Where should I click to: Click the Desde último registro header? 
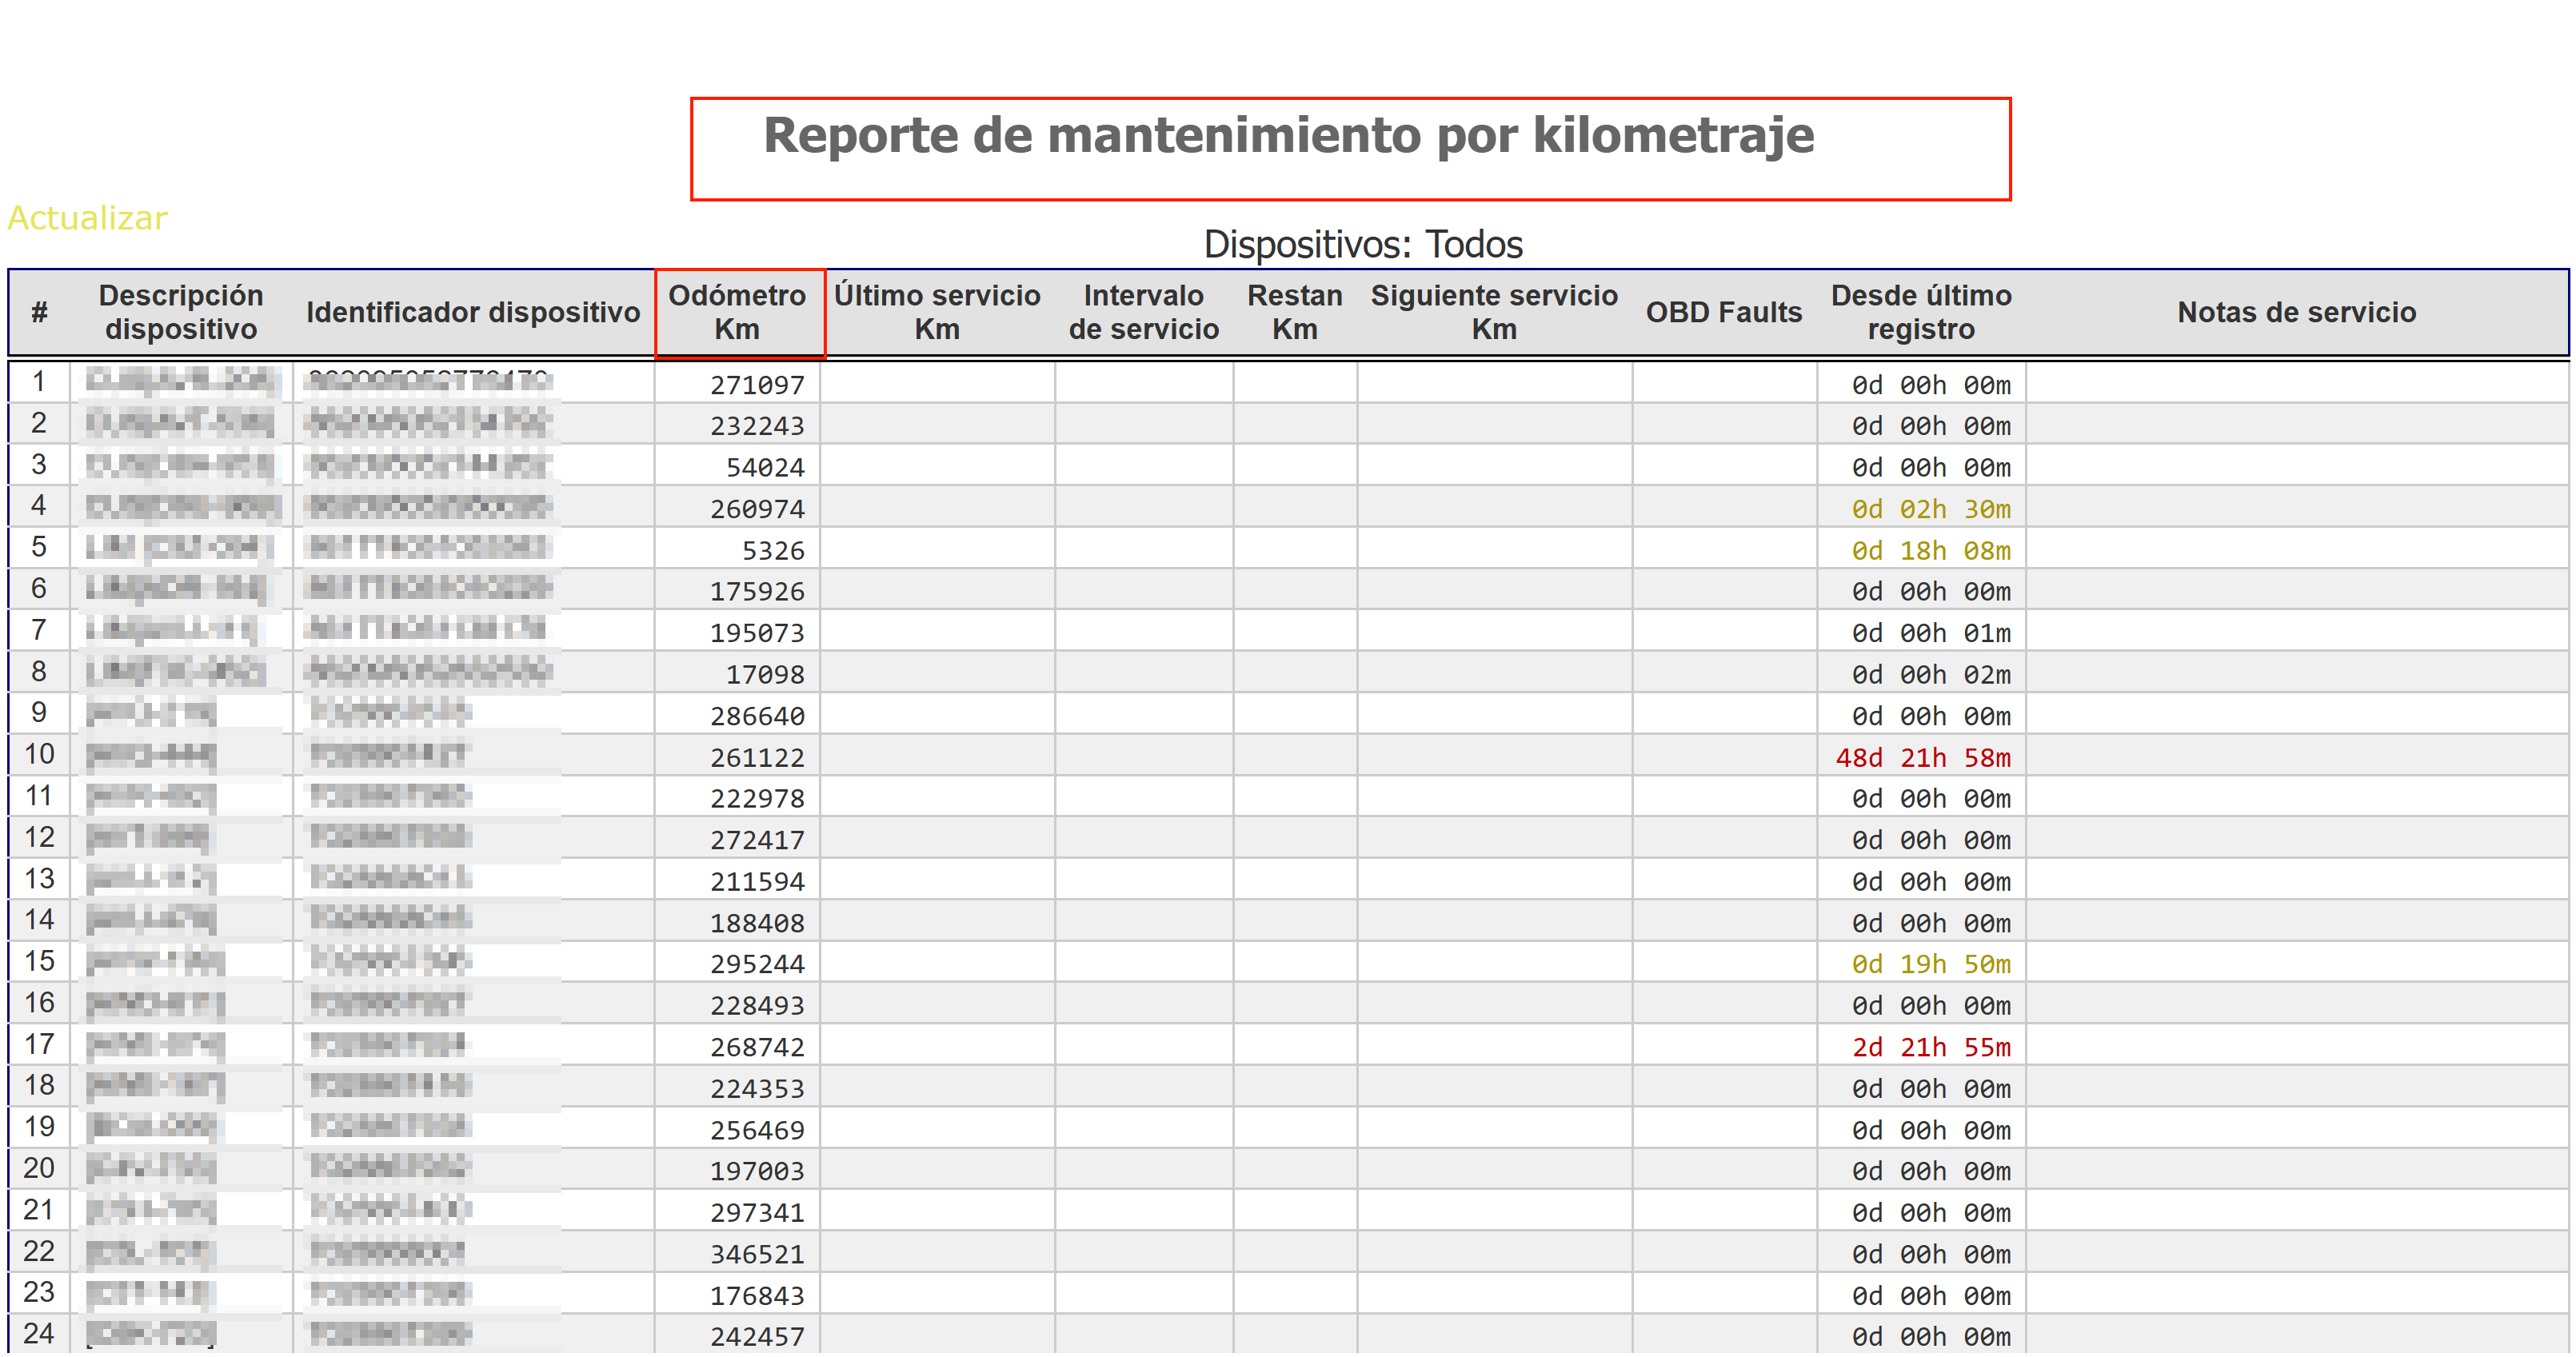coord(1920,312)
